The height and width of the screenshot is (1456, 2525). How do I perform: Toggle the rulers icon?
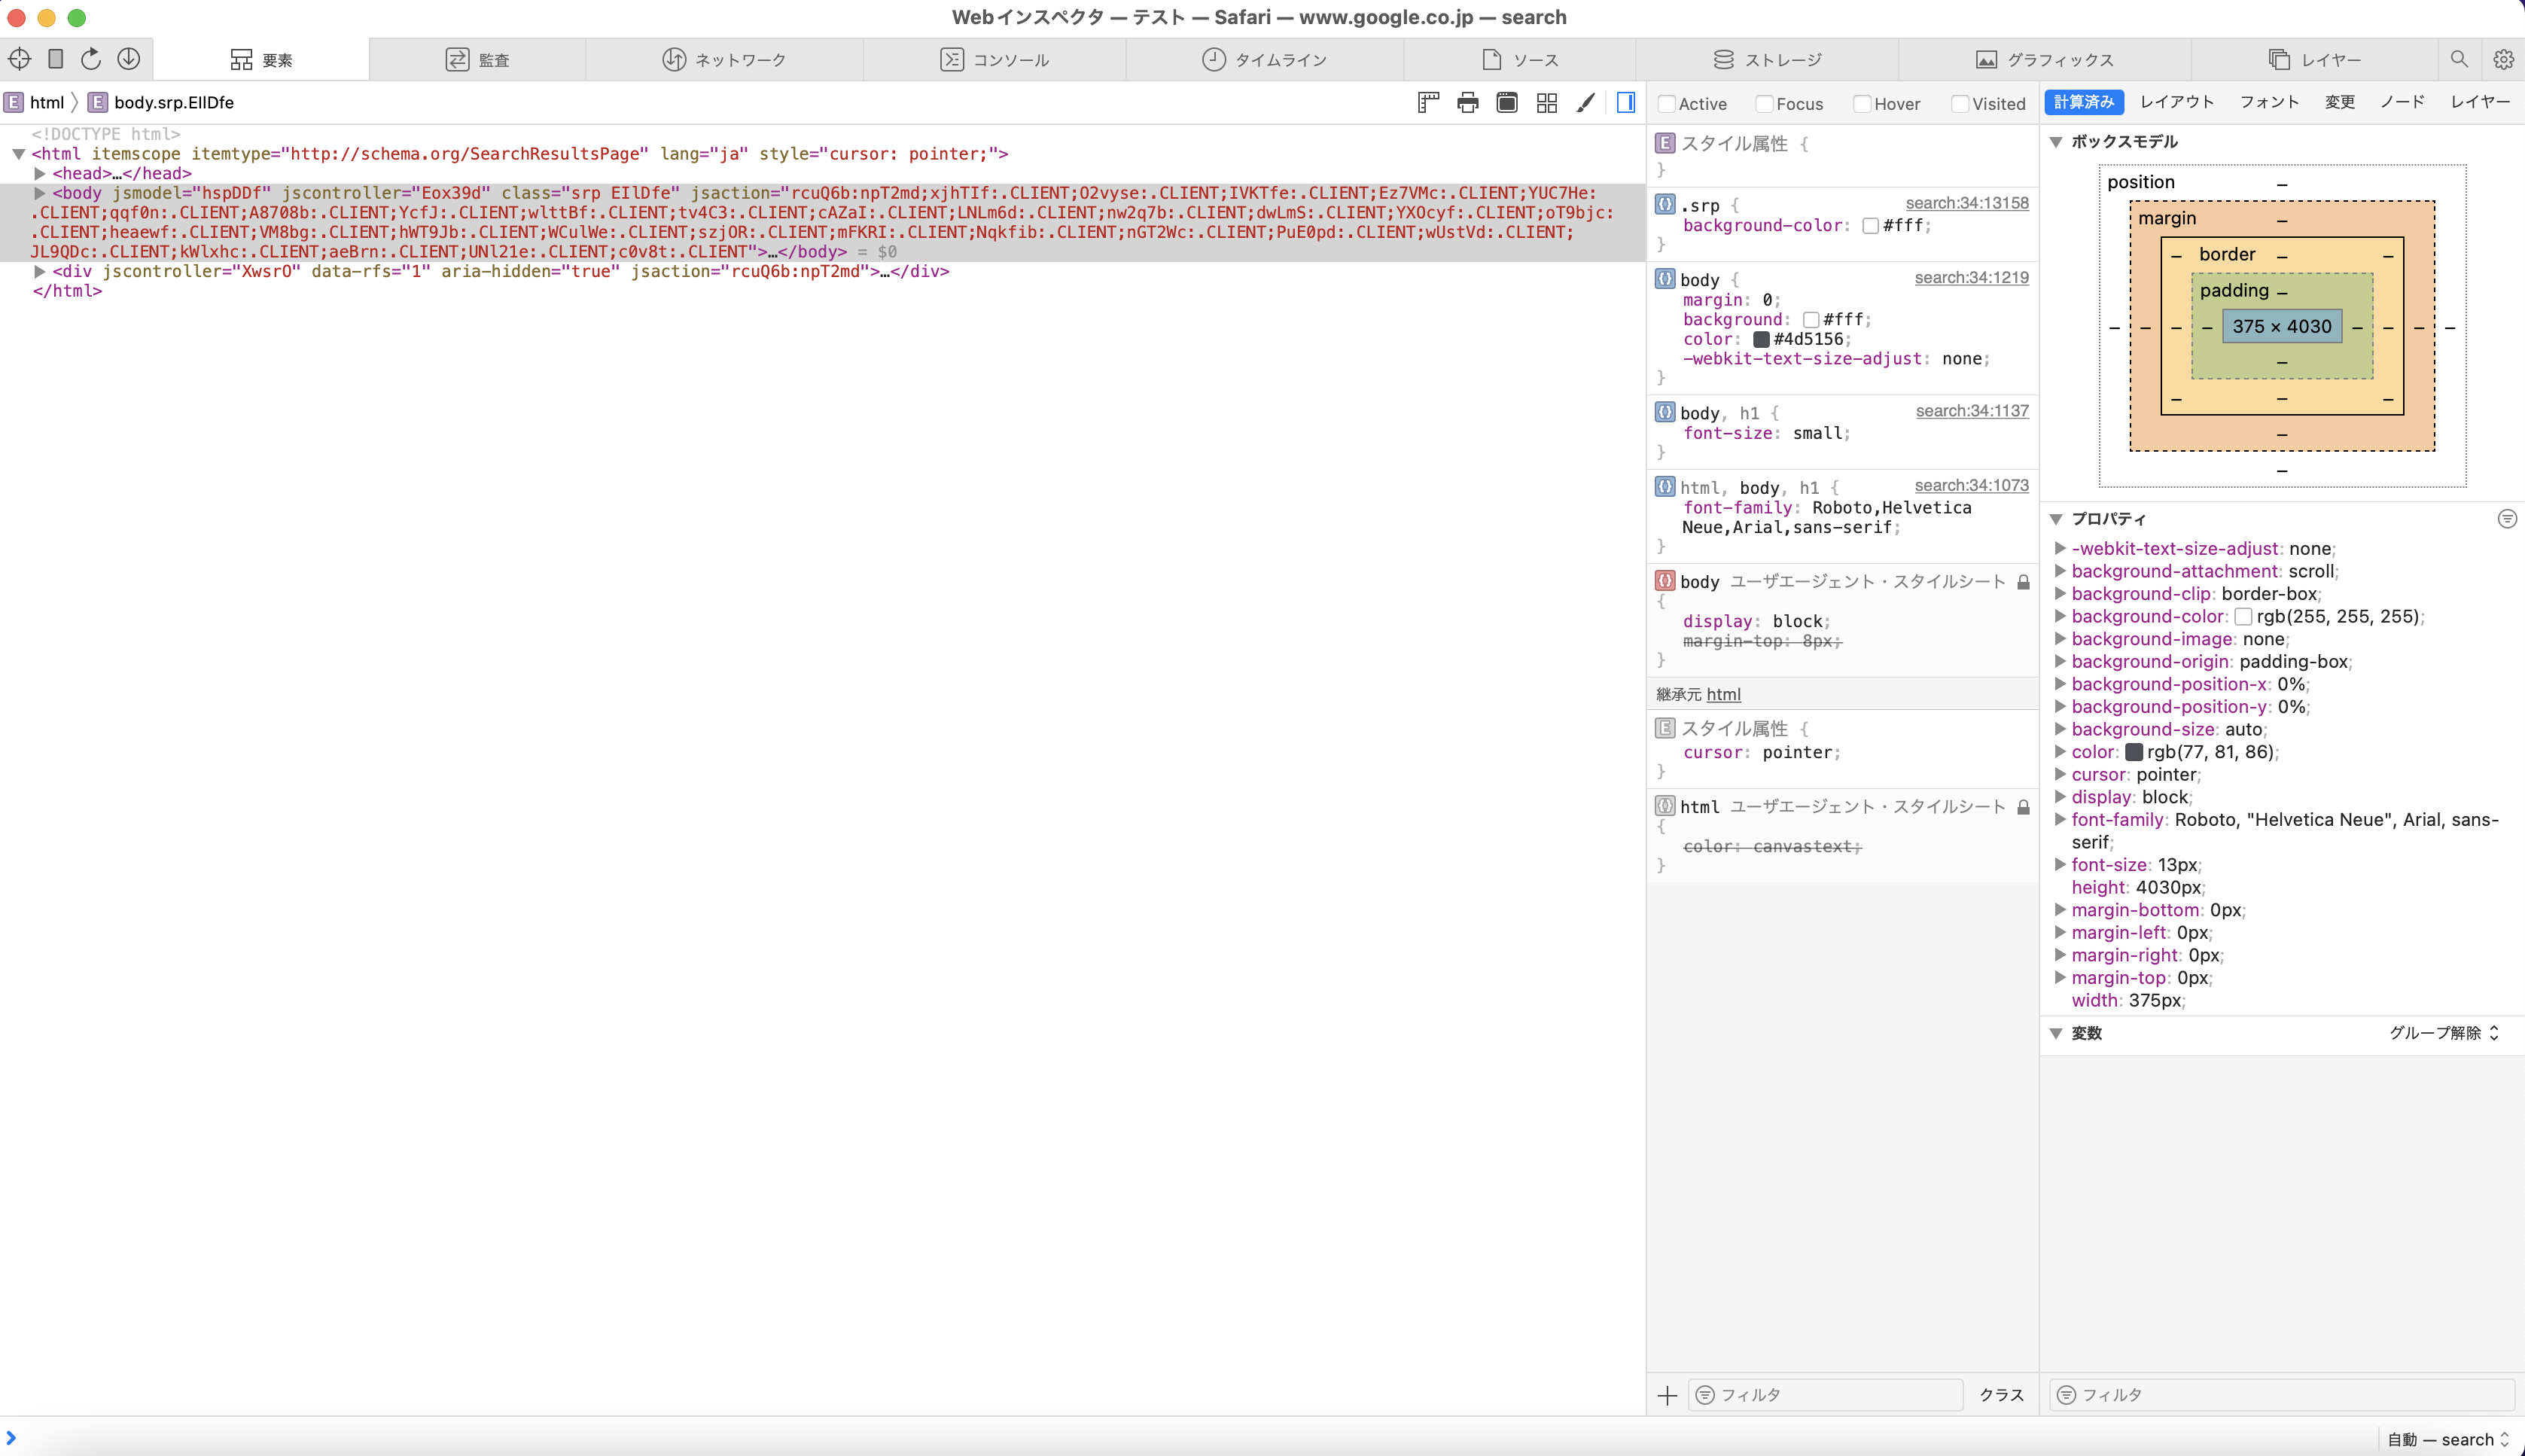[x=1428, y=103]
